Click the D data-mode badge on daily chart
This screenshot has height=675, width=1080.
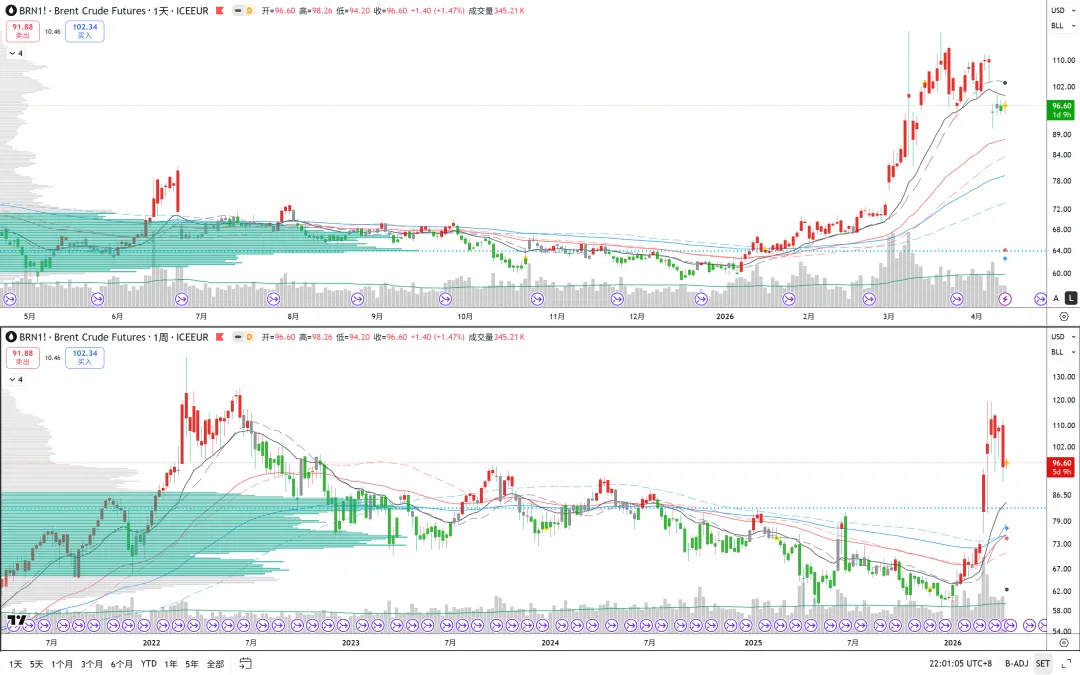click(249, 10)
